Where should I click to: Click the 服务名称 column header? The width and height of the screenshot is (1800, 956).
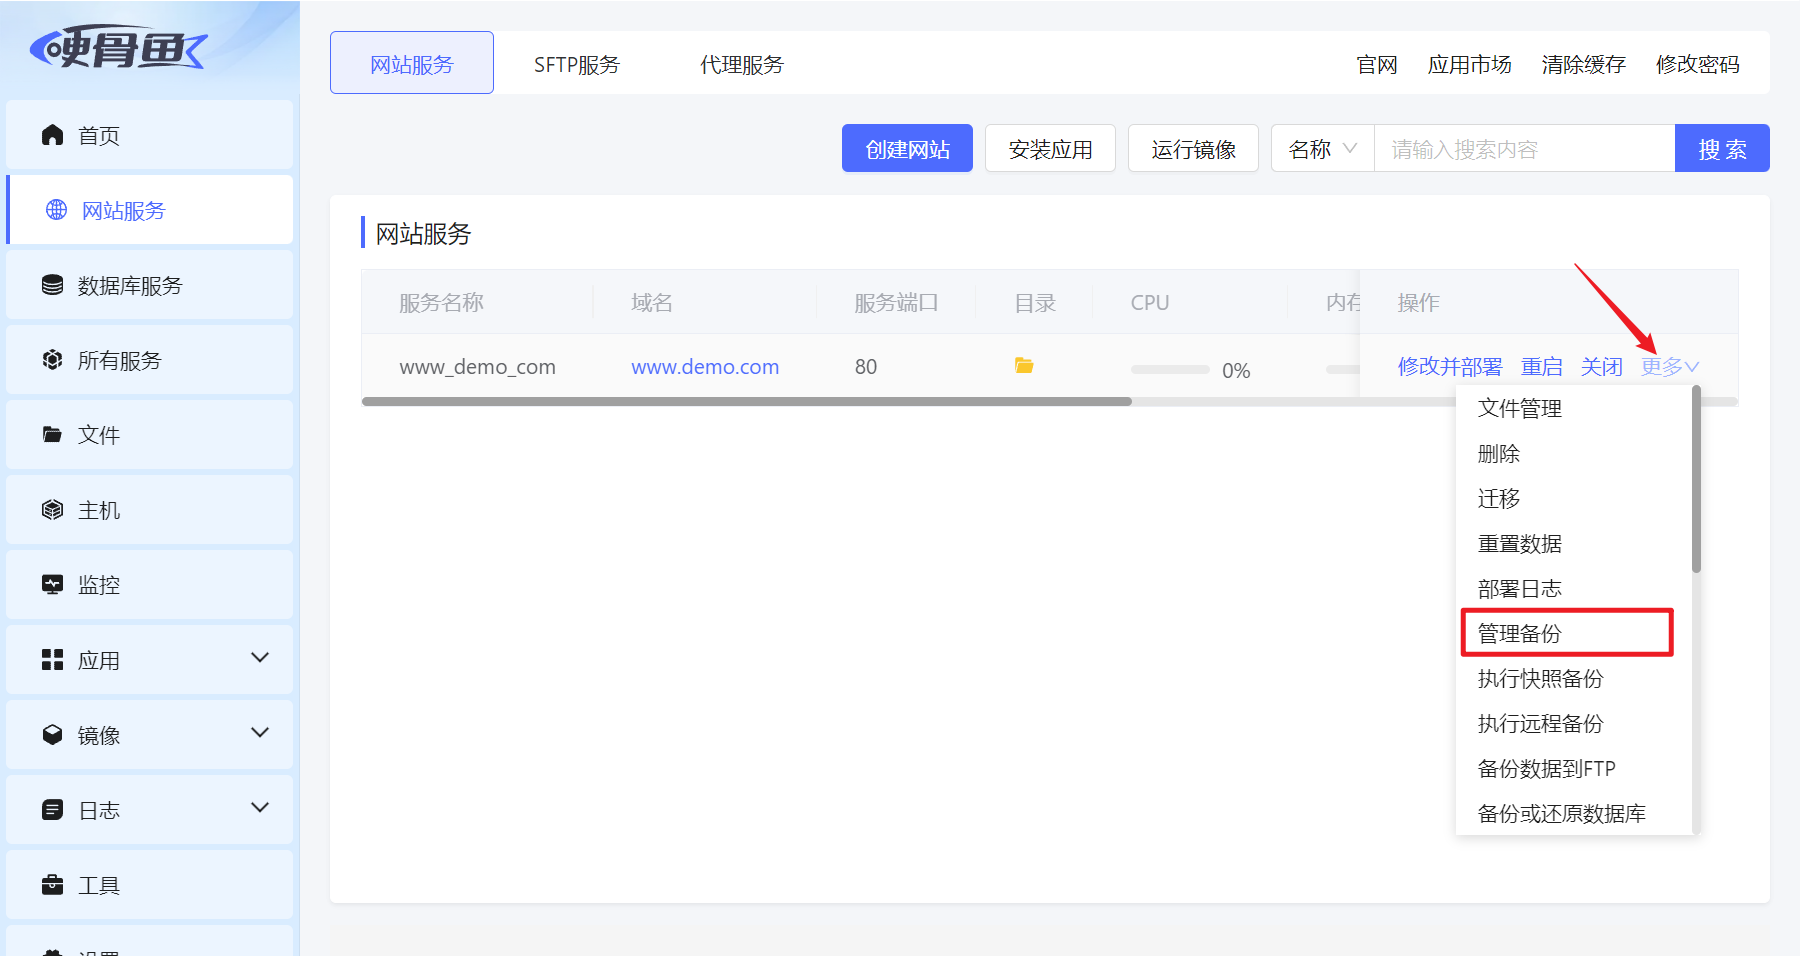coord(441,303)
